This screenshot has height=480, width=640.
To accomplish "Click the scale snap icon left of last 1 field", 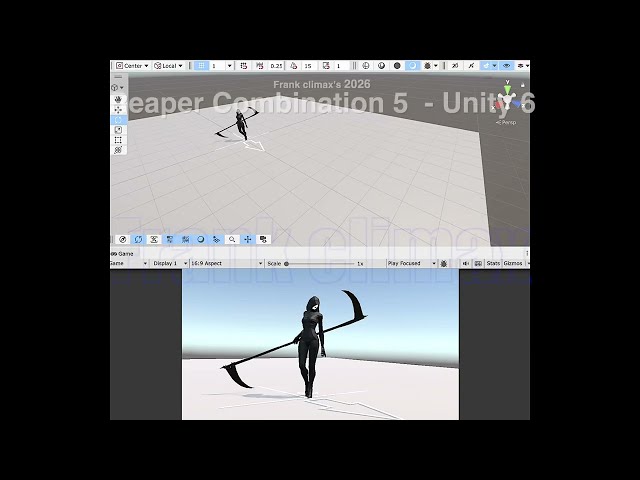I will [x=326, y=66].
